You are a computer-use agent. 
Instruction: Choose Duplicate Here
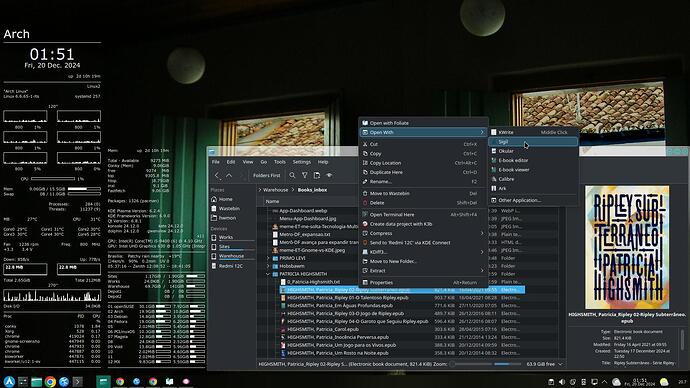coord(423,172)
